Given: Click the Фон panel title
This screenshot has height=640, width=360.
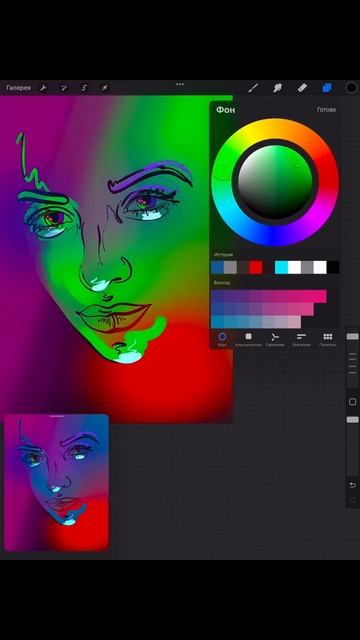Looking at the screenshot, I should (x=225, y=109).
